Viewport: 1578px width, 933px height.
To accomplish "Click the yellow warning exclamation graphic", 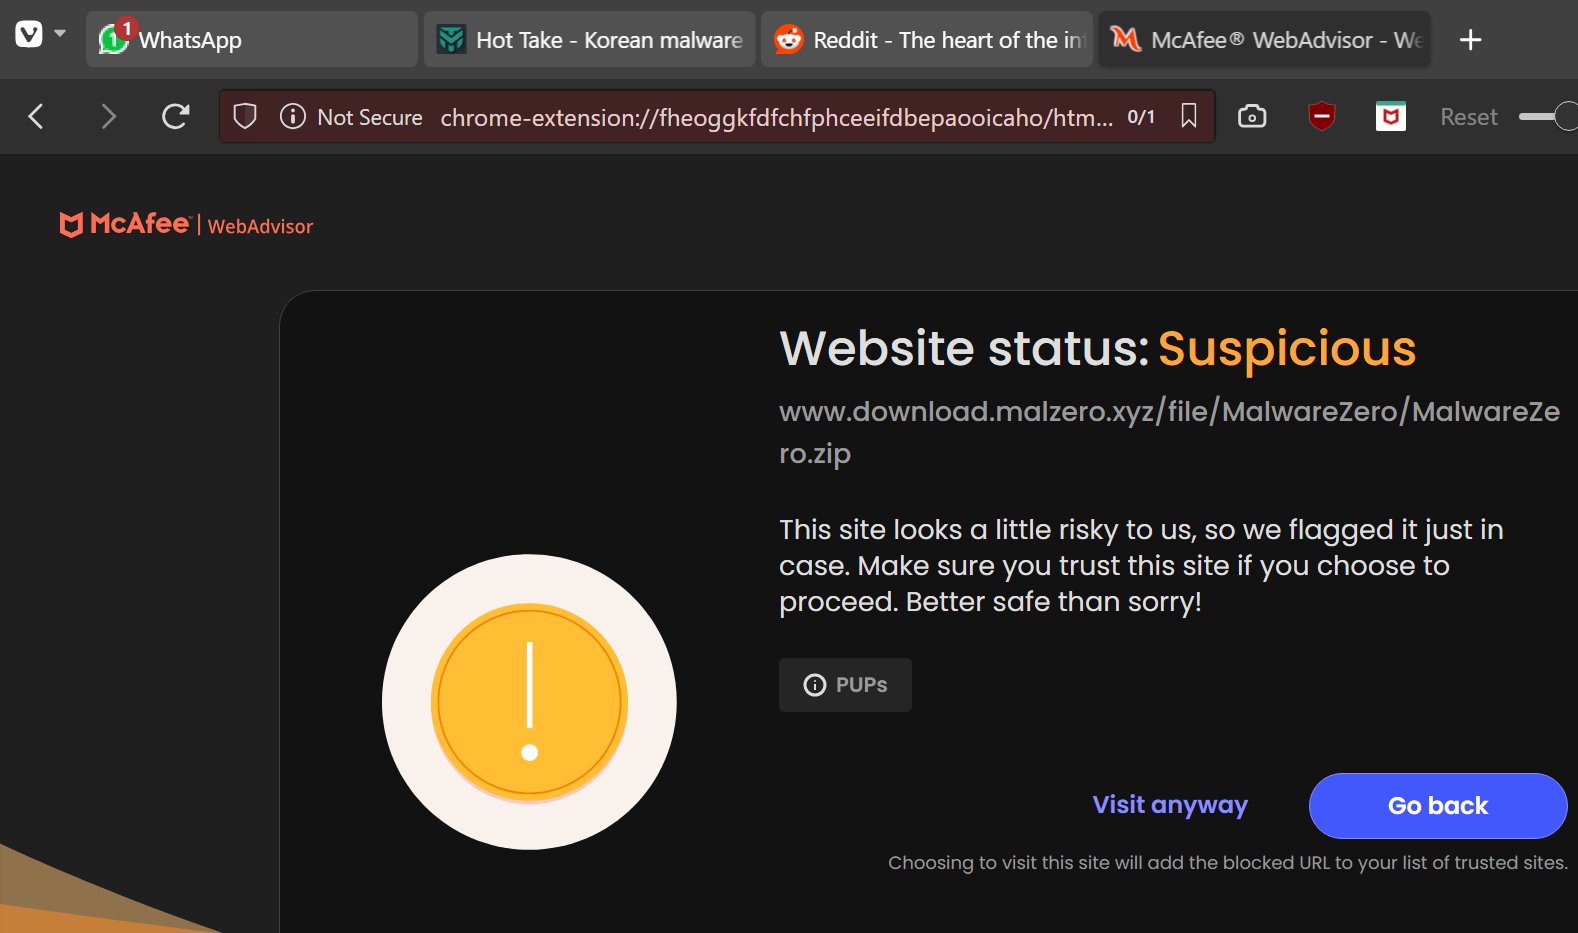I will 529,702.
